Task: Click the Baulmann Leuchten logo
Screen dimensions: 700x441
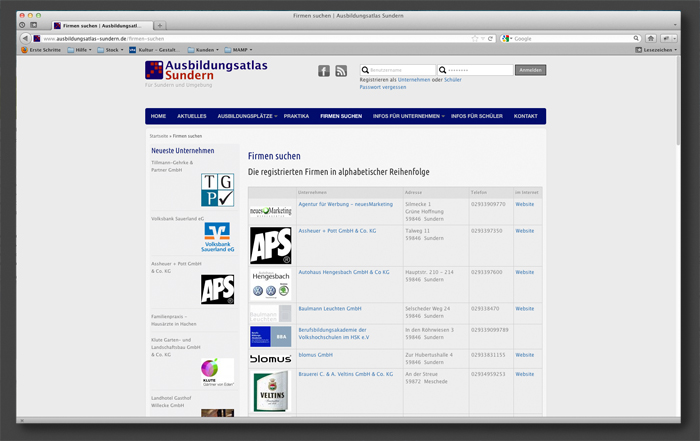Action: (x=271, y=313)
